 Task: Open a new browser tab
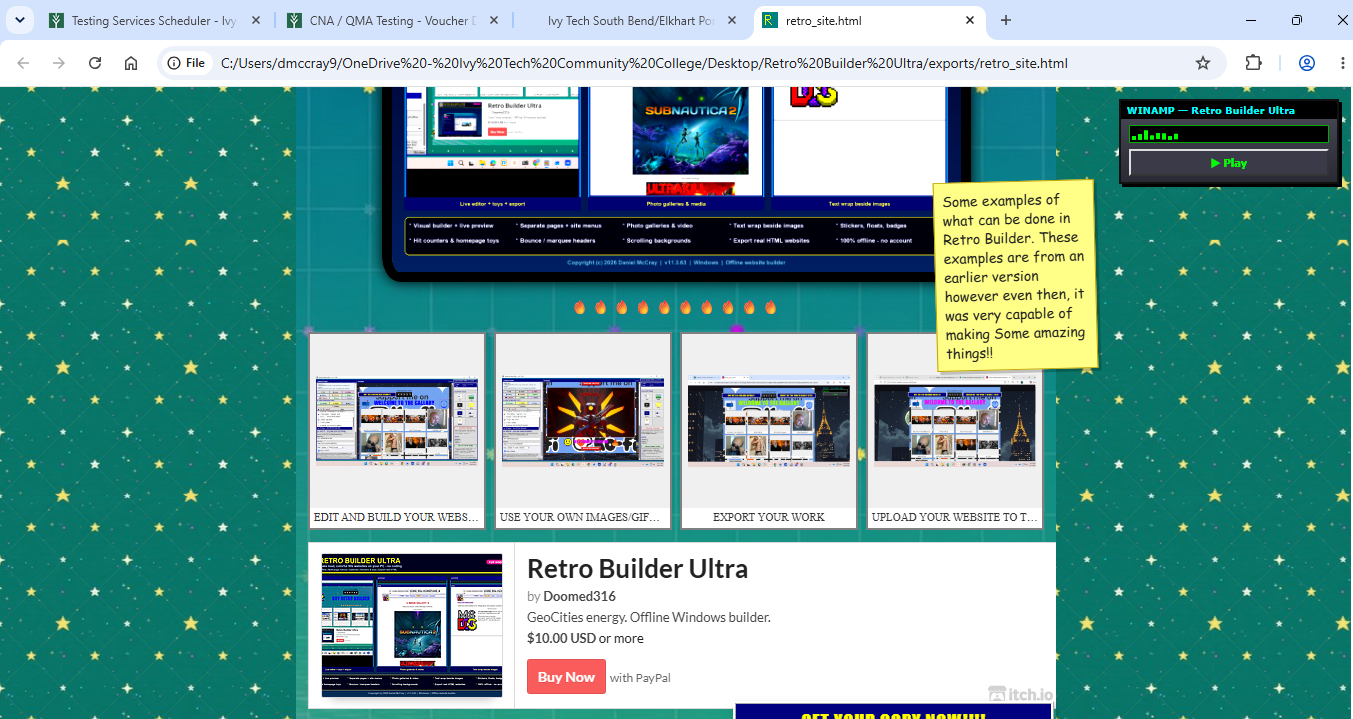click(1006, 20)
